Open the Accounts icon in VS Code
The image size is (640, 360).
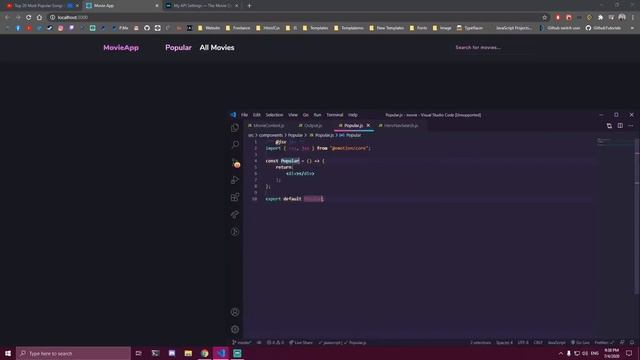point(235,312)
